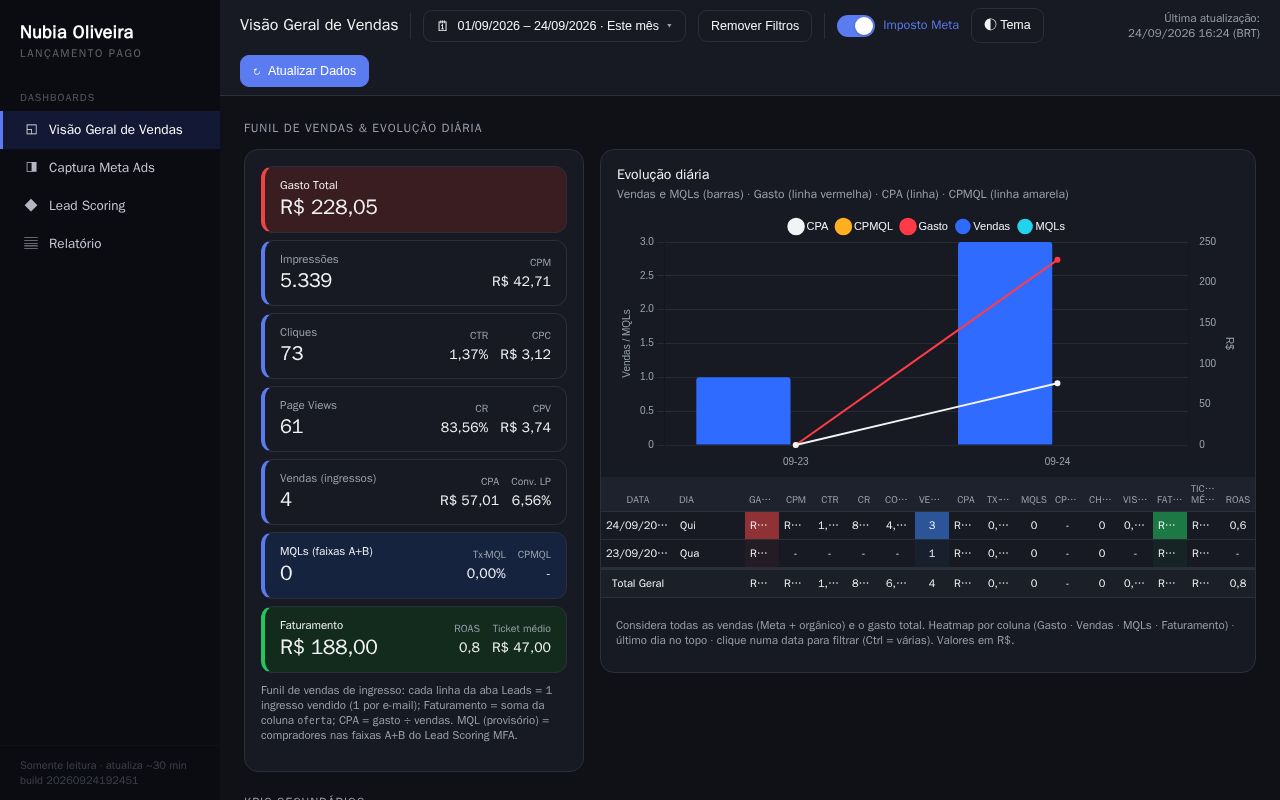Viewport: 1280px width, 800px height.
Task: Toggle the Imposto Meta switch
Action: [856, 26]
